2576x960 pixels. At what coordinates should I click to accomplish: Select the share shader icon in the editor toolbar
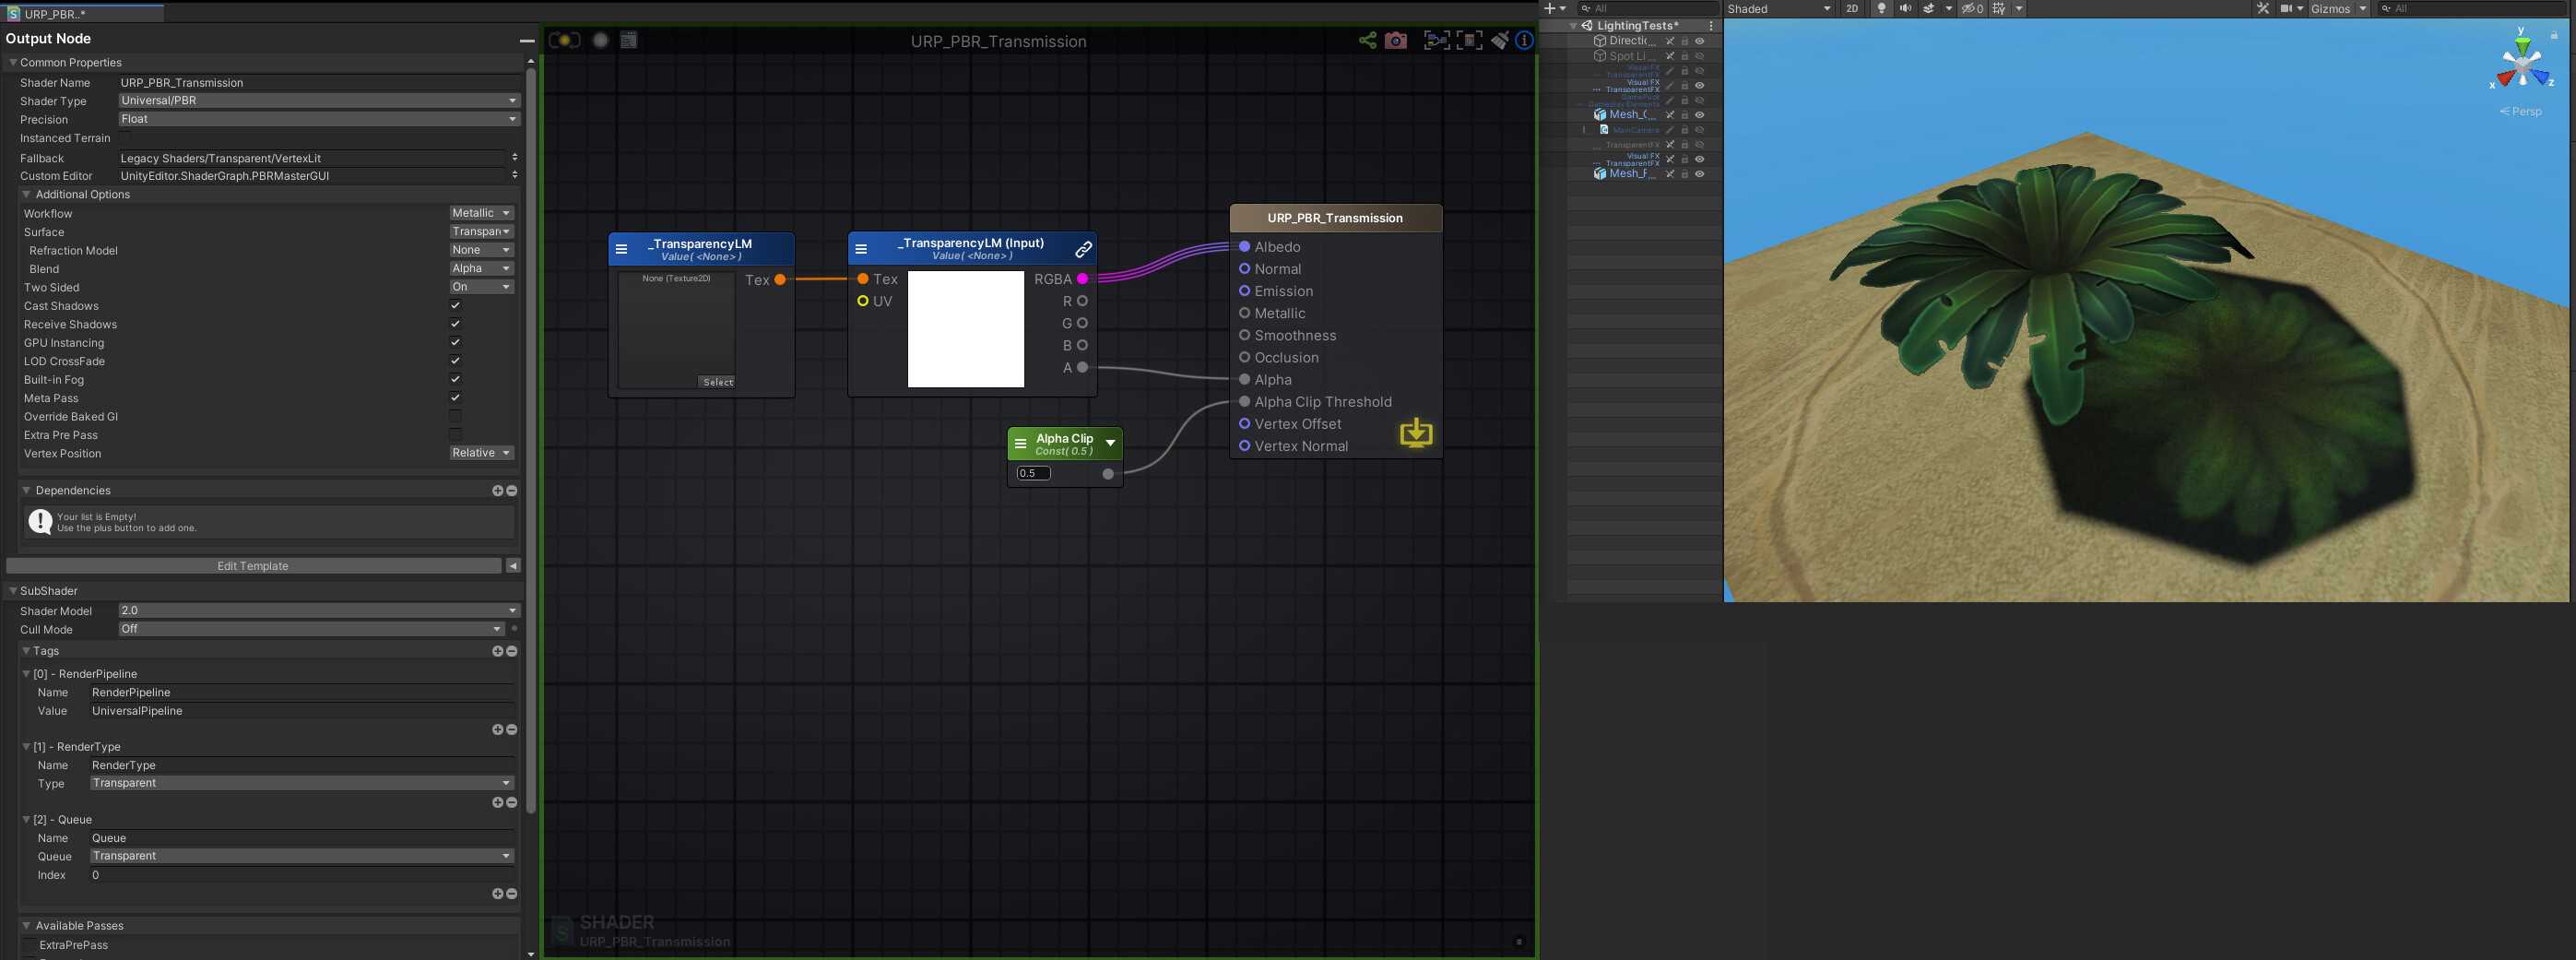point(1368,41)
